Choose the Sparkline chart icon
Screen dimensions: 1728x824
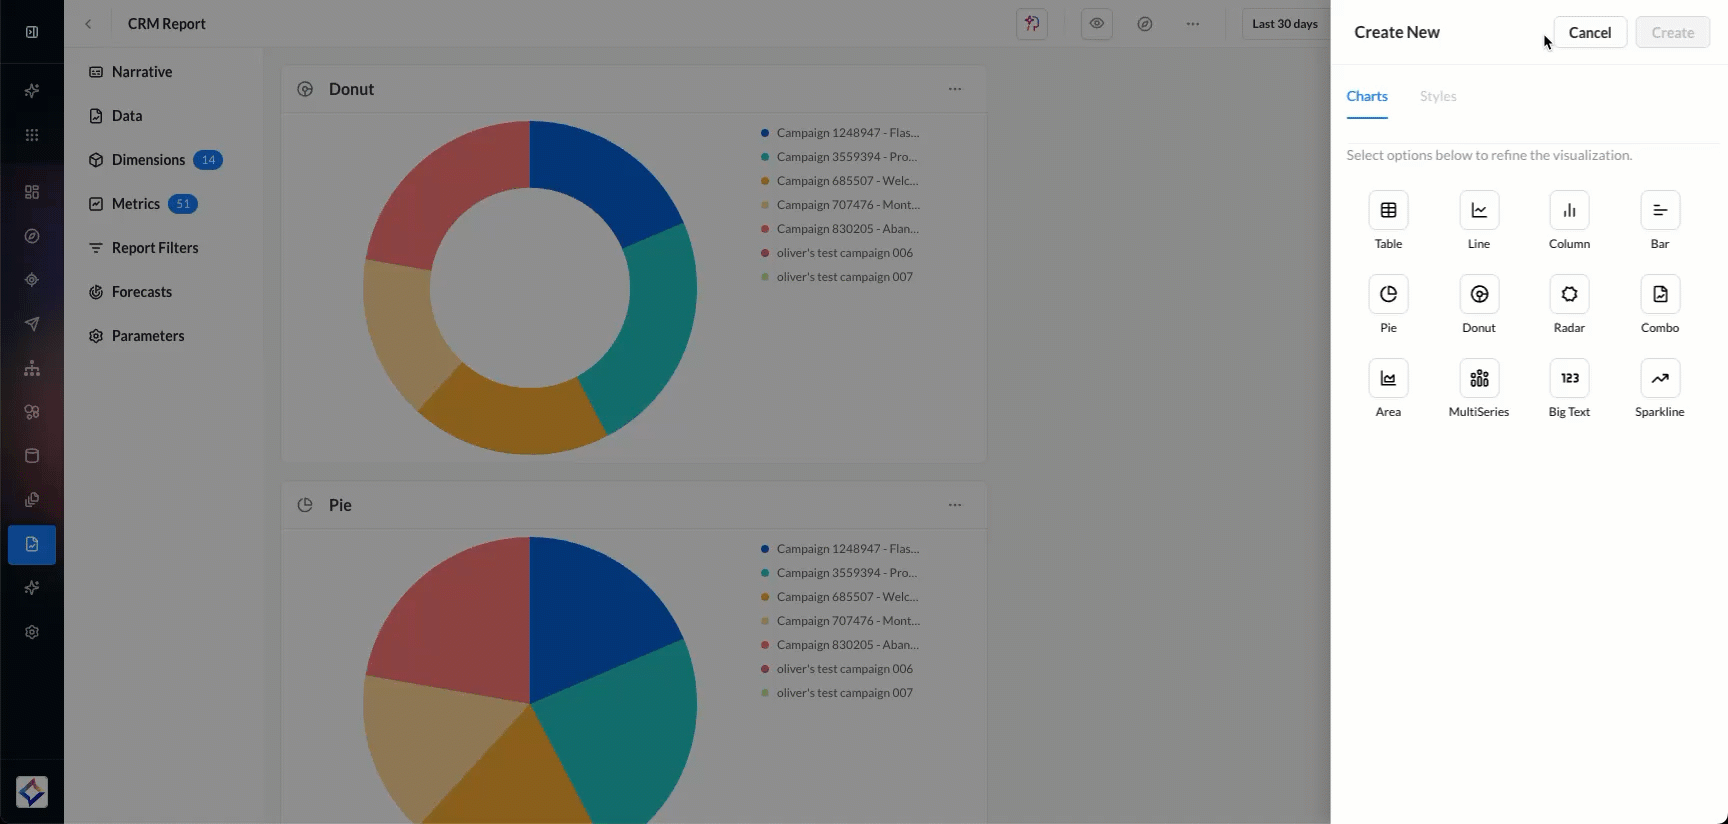pyautogui.click(x=1659, y=379)
